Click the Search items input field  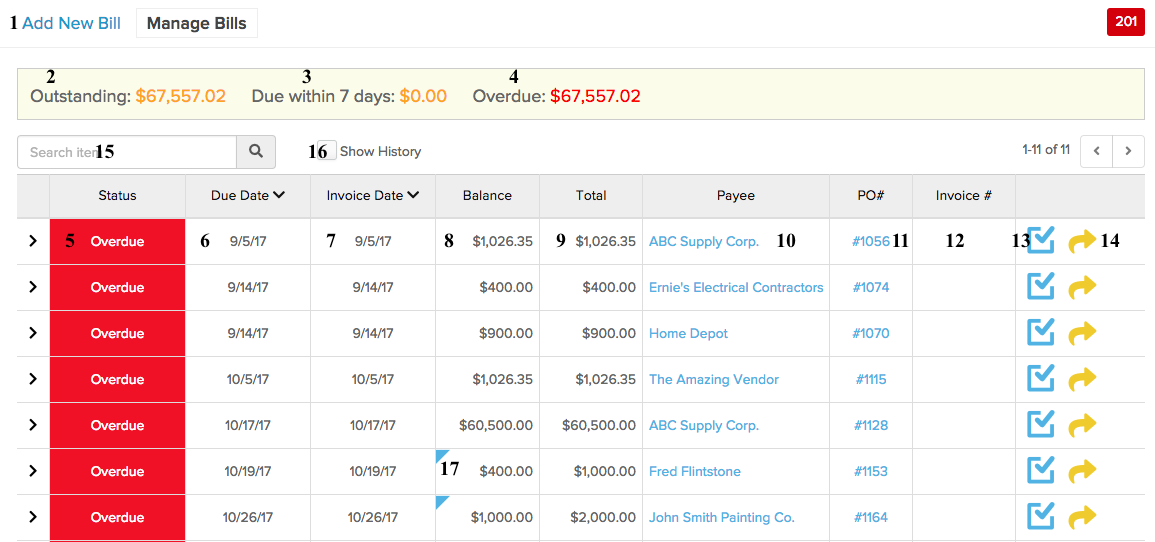point(127,152)
